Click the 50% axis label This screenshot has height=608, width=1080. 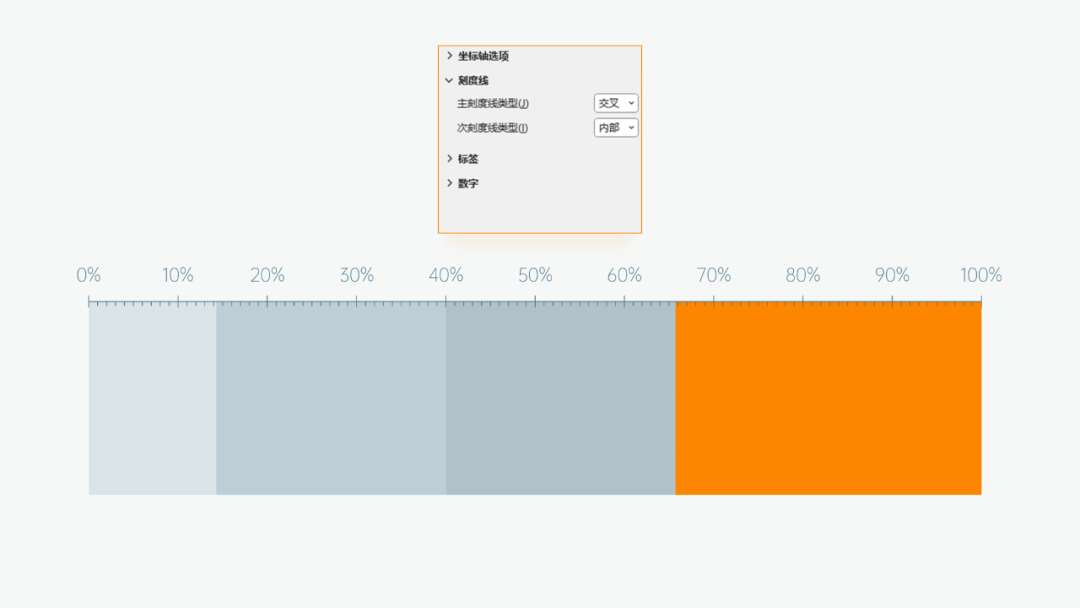tap(535, 275)
